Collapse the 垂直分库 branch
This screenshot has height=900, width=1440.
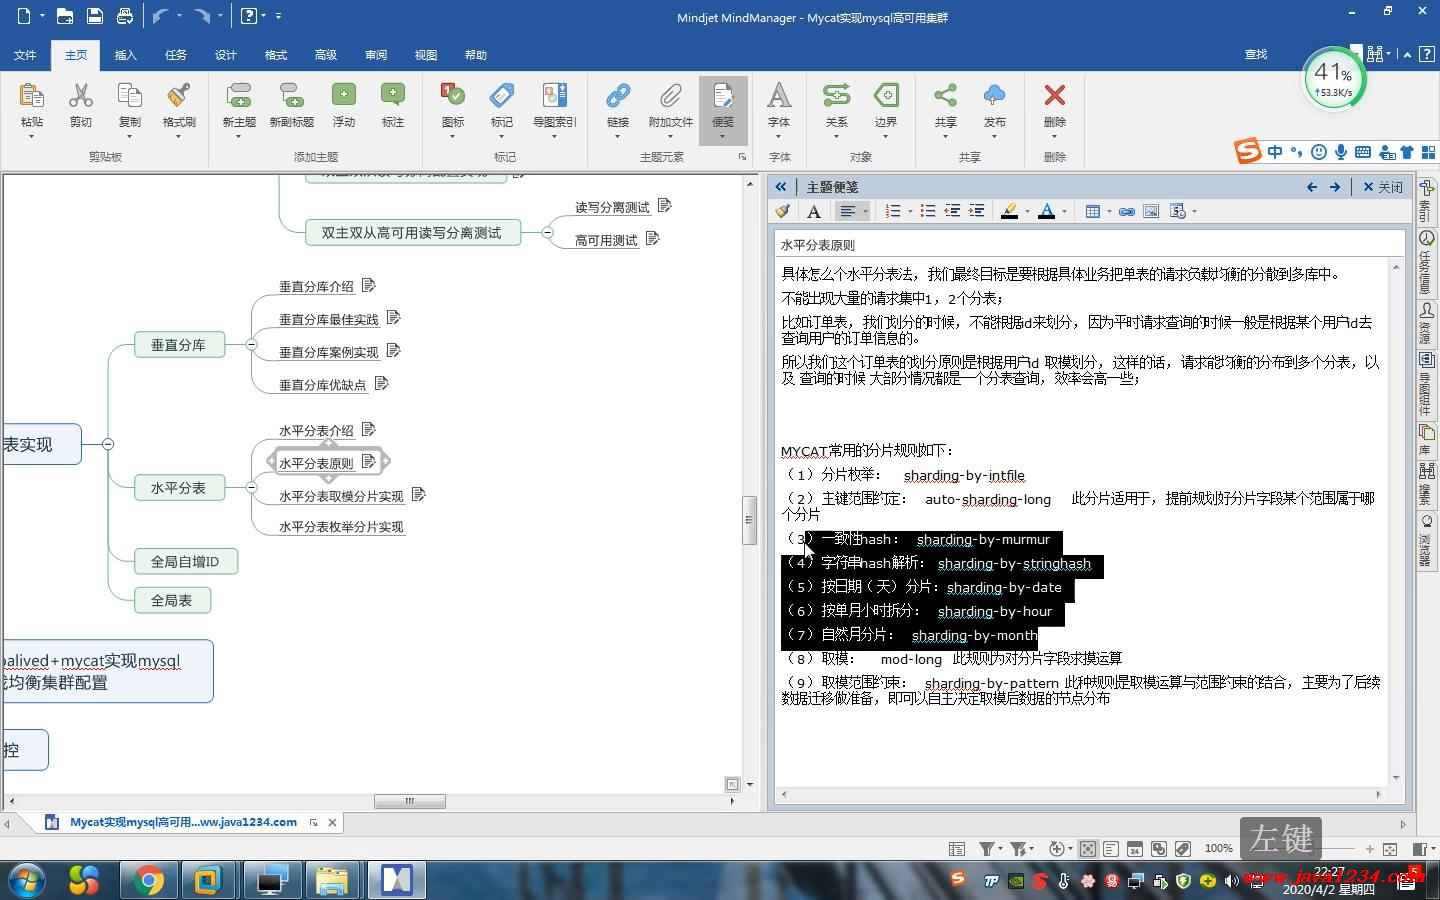(251, 344)
